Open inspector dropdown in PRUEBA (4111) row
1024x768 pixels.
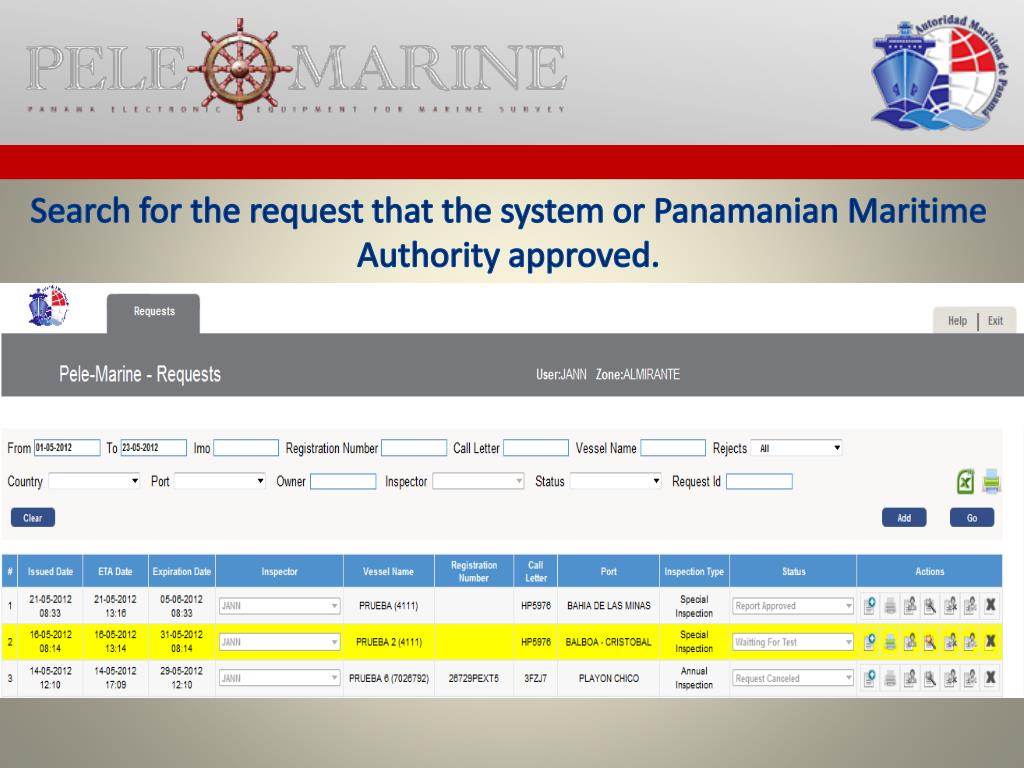280,606
